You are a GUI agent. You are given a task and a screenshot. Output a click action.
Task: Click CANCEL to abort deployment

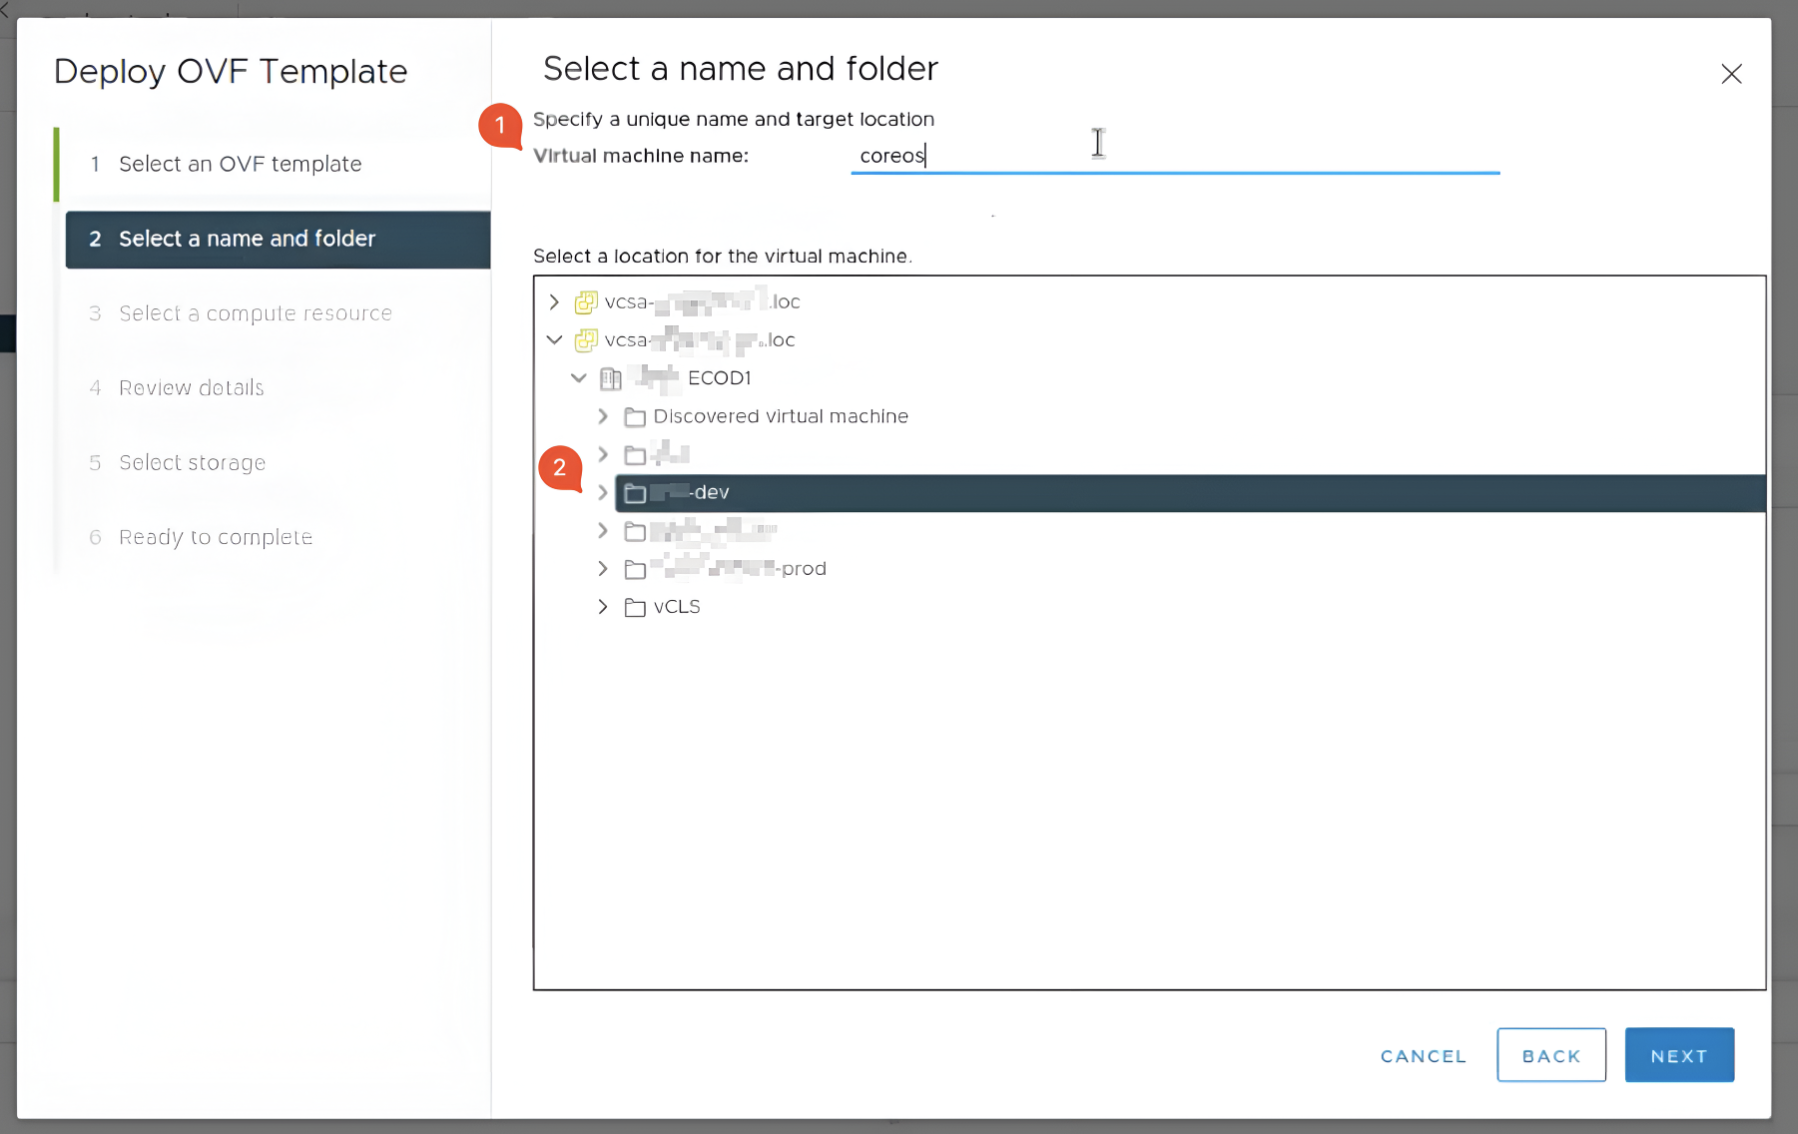coord(1423,1056)
